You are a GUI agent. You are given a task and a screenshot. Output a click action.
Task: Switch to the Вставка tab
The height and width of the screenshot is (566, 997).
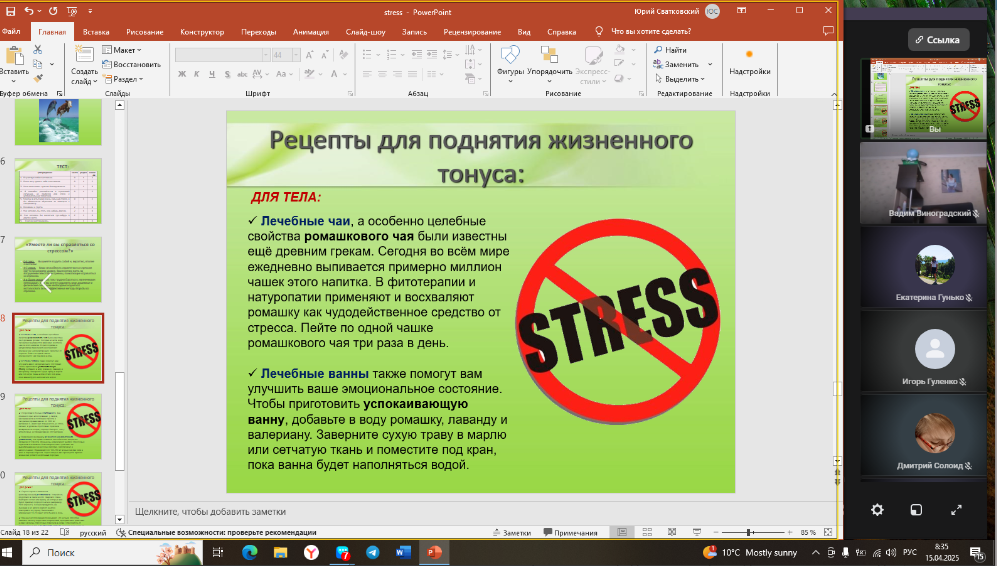coord(96,32)
